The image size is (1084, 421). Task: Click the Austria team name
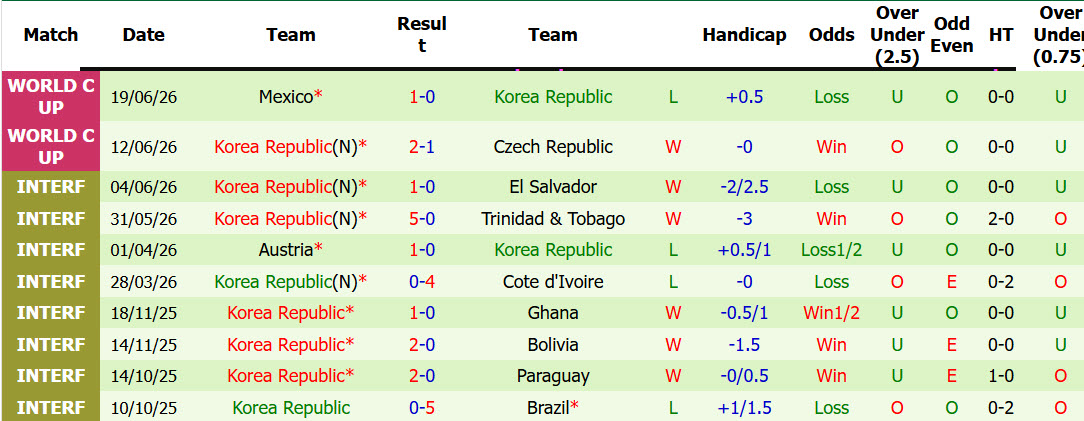pyautogui.click(x=286, y=250)
